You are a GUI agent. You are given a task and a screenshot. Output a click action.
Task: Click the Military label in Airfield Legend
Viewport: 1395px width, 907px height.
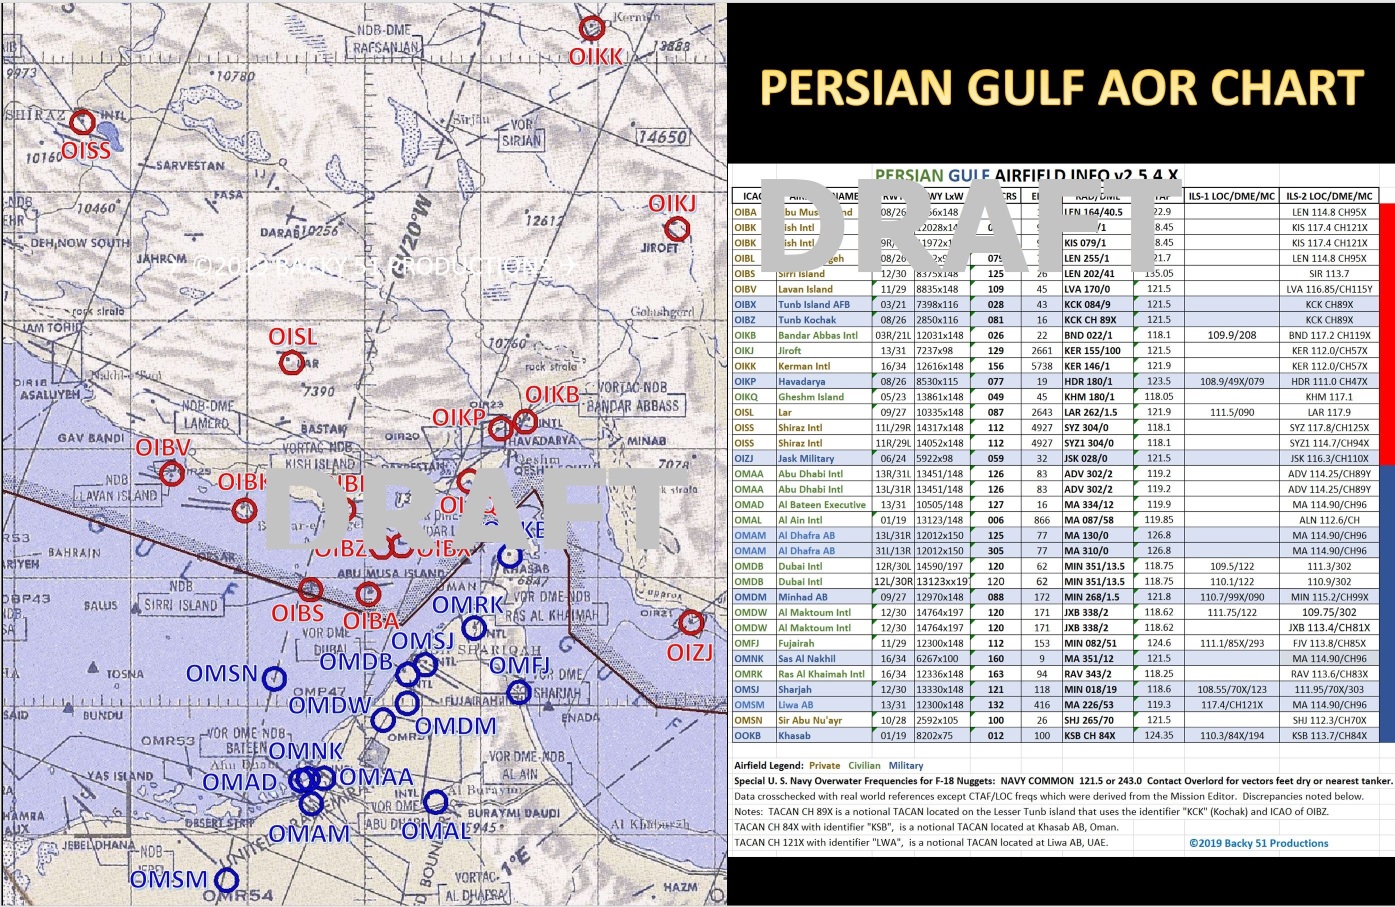pyautogui.click(x=906, y=765)
